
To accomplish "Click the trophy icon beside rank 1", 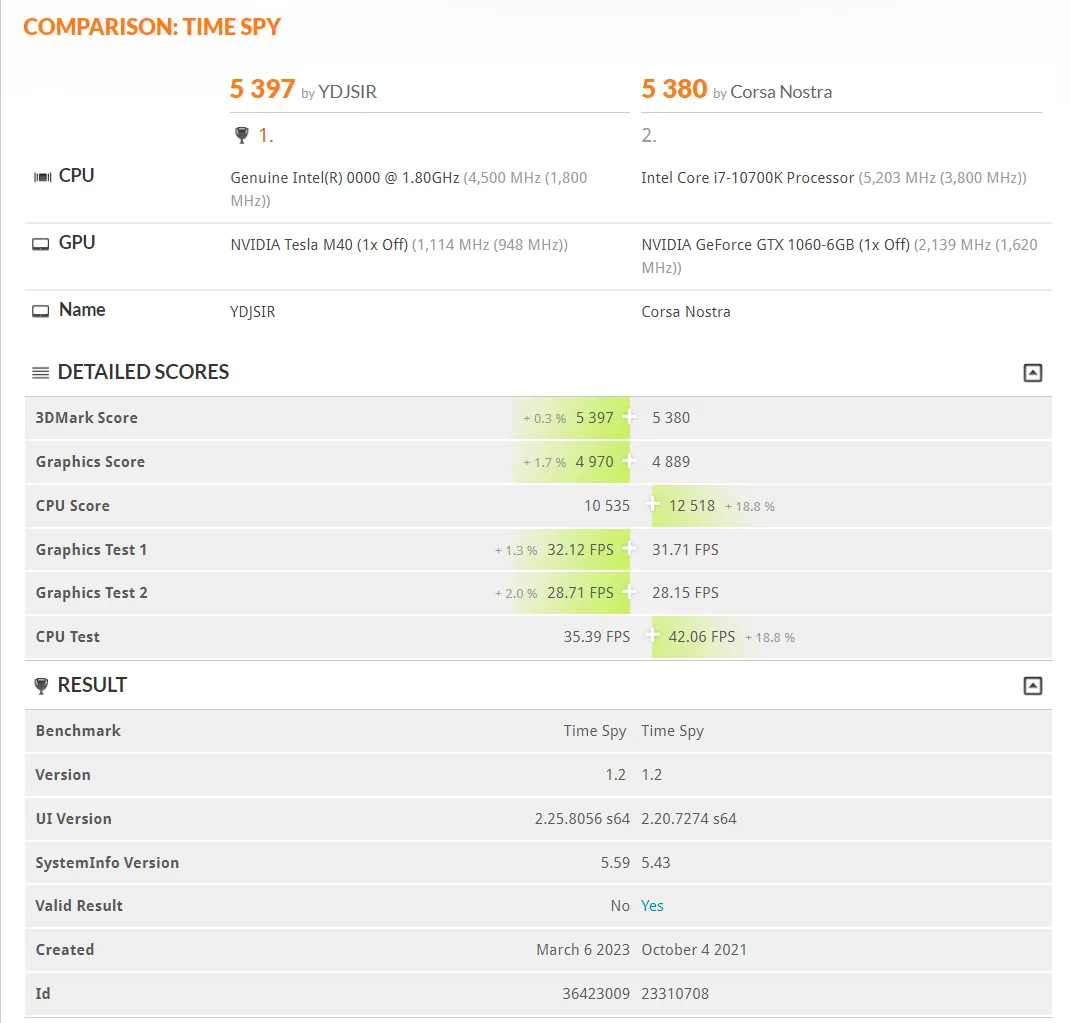I will pos(241,135).
